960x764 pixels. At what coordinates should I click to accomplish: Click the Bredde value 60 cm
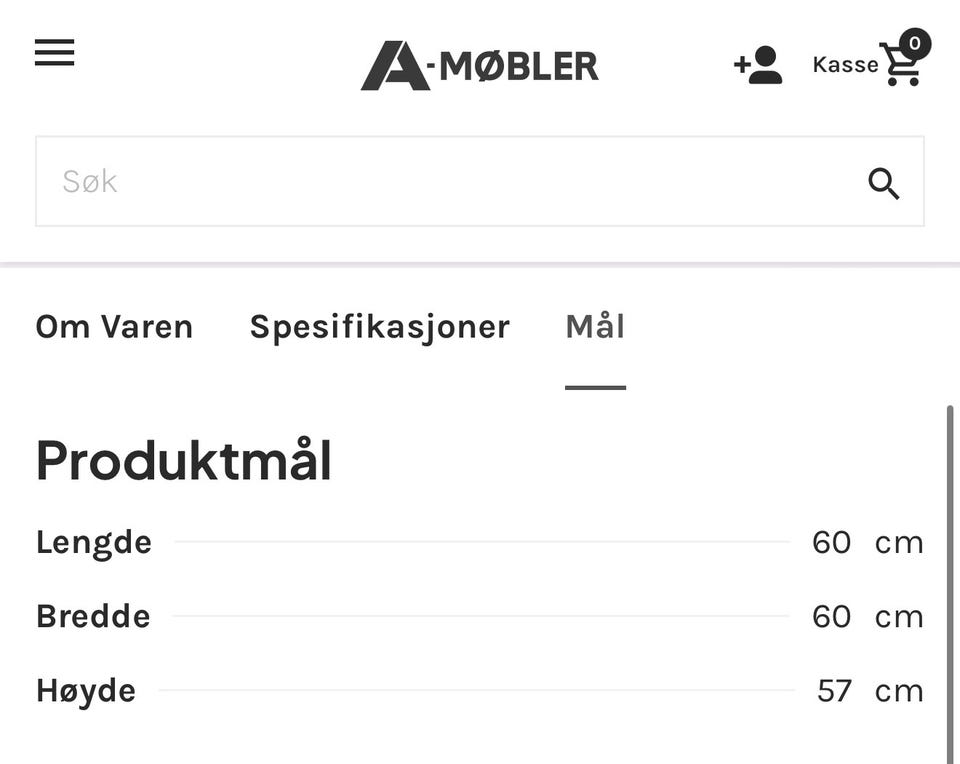(x=868, y=616)
